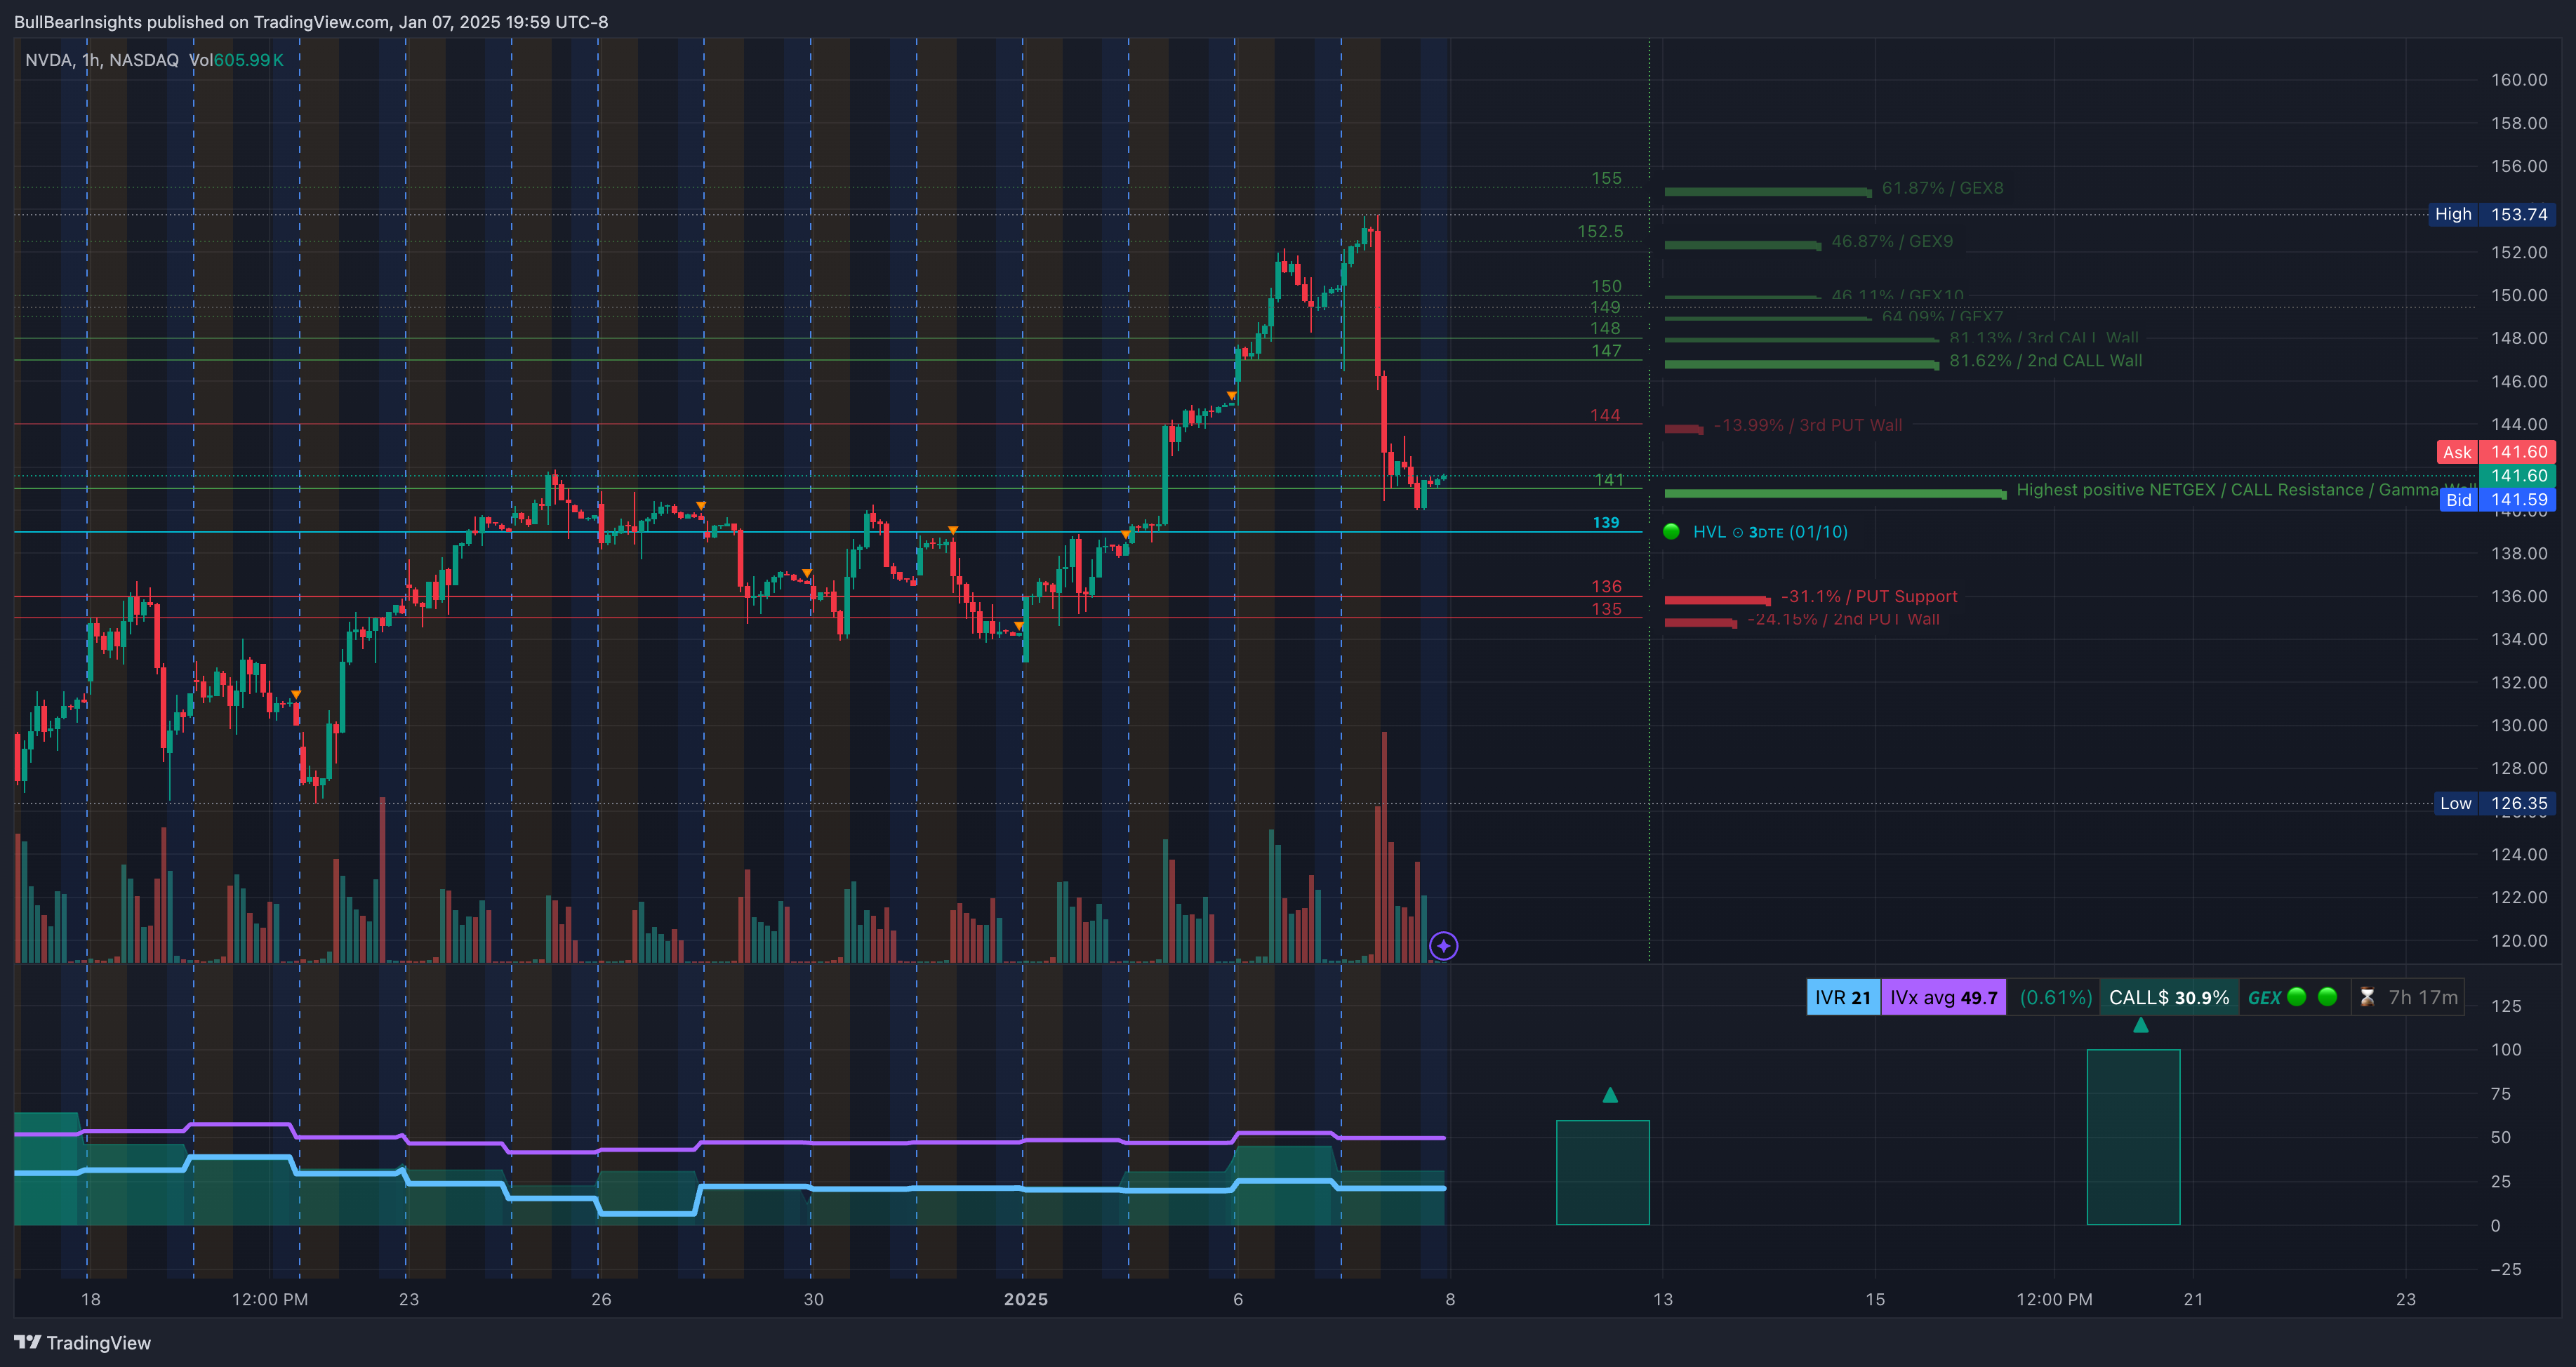The width and height of the screenshot is (2576, 1367).
Task: Click the (0.61%) value in status row
Action: [2056, 997]
